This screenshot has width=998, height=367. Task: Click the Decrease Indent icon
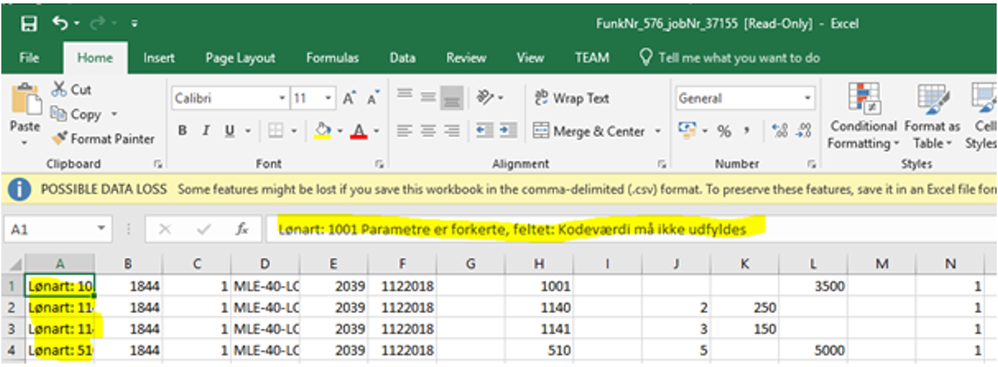pyautogui.click(x=485, y=131)
